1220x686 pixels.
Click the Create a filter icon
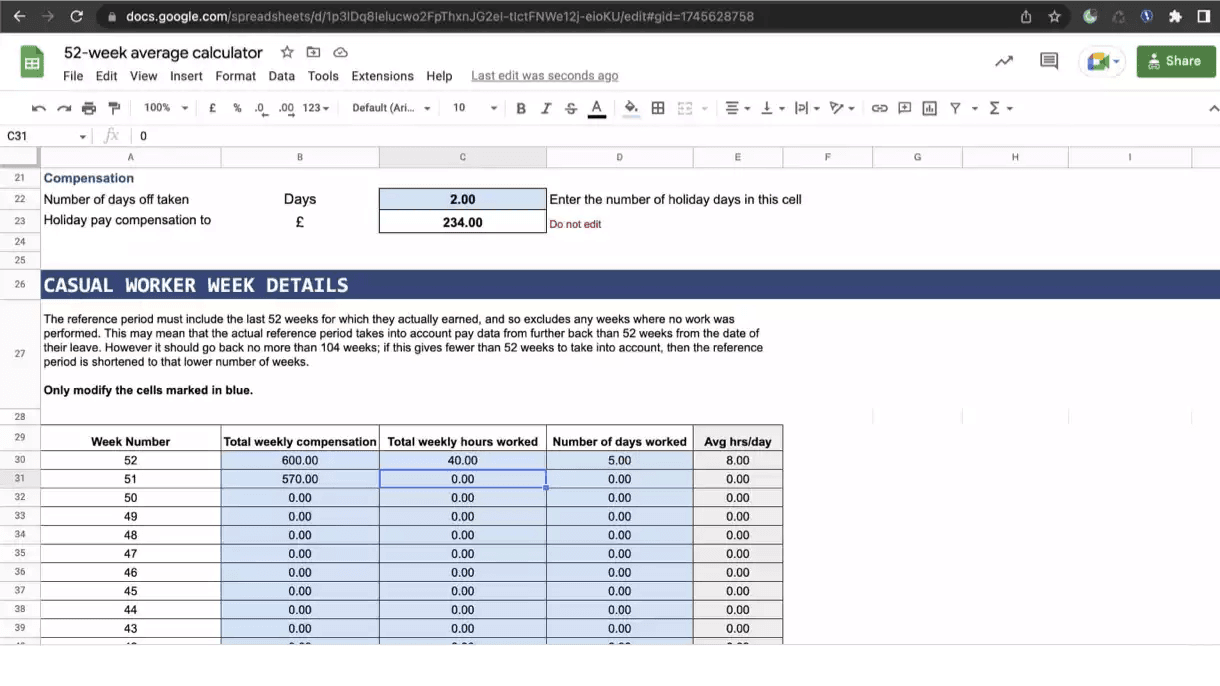(x=955, y=108)
